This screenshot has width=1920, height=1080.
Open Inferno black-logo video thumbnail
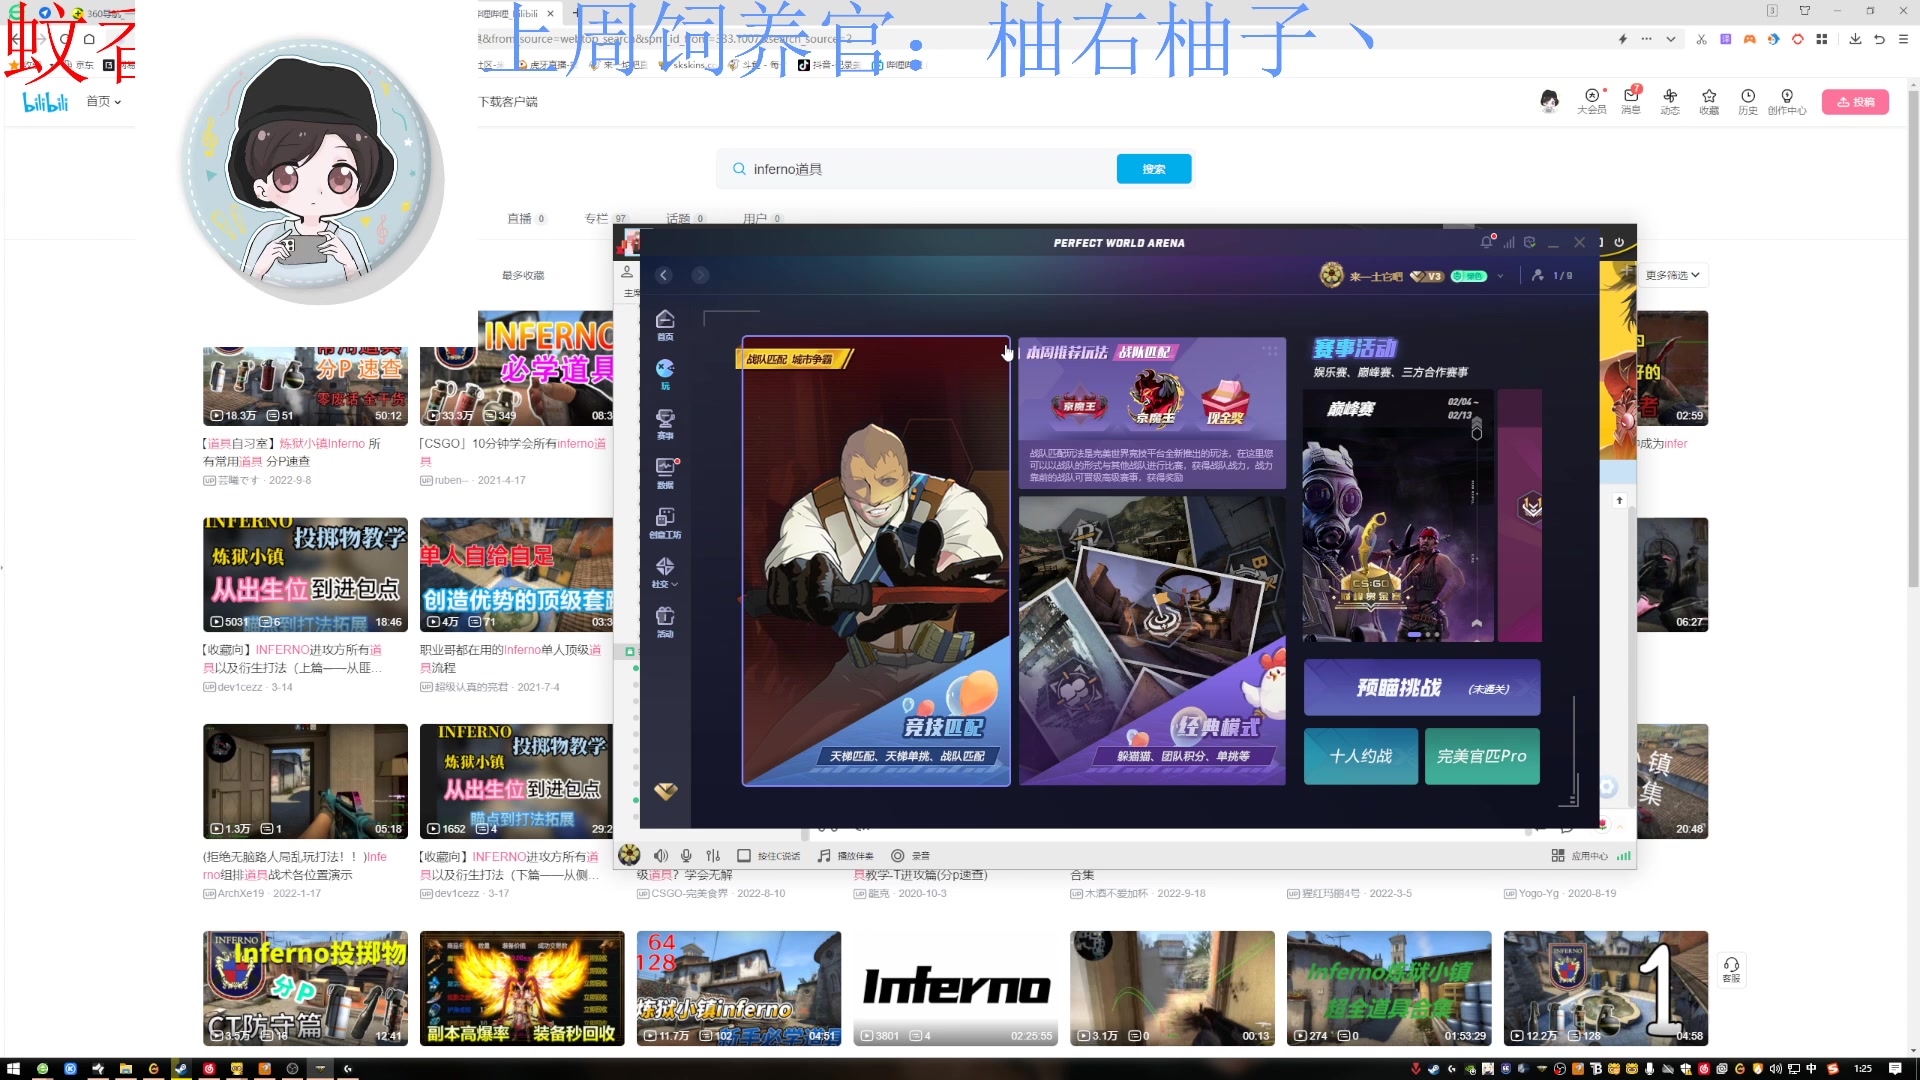(956, 988)
